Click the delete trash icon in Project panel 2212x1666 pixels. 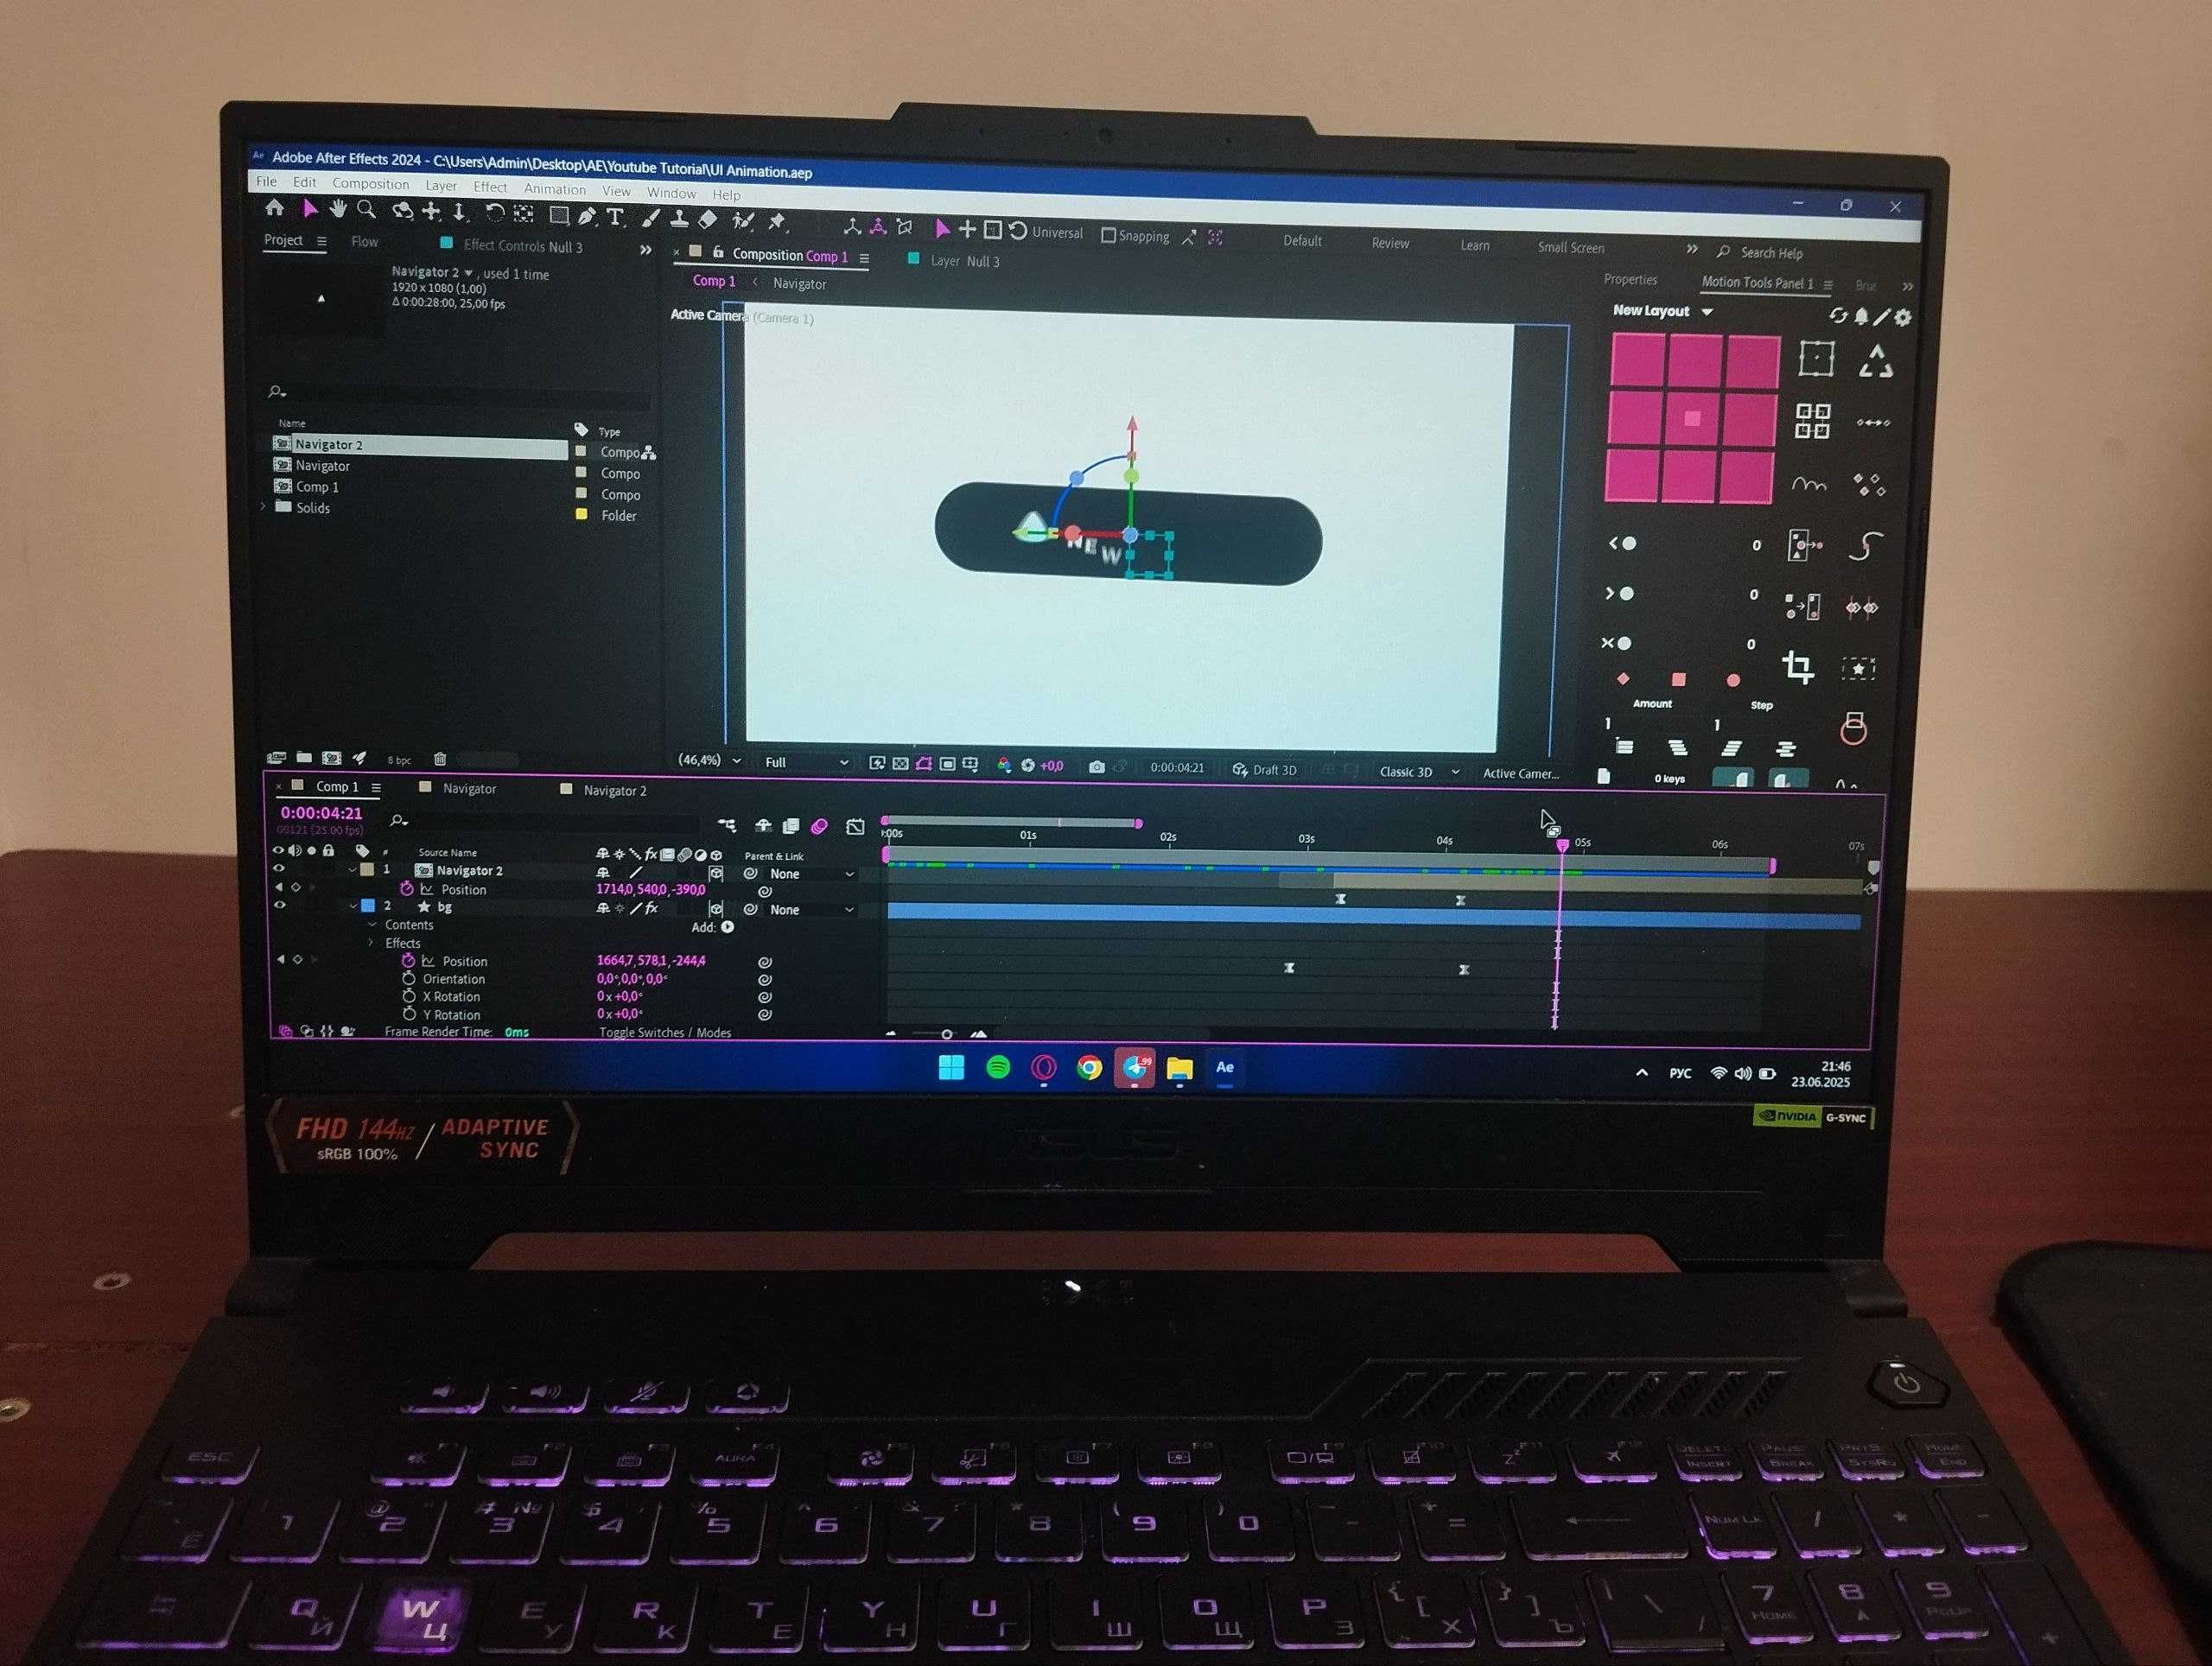pyautogui.click(x=440, y=759)
